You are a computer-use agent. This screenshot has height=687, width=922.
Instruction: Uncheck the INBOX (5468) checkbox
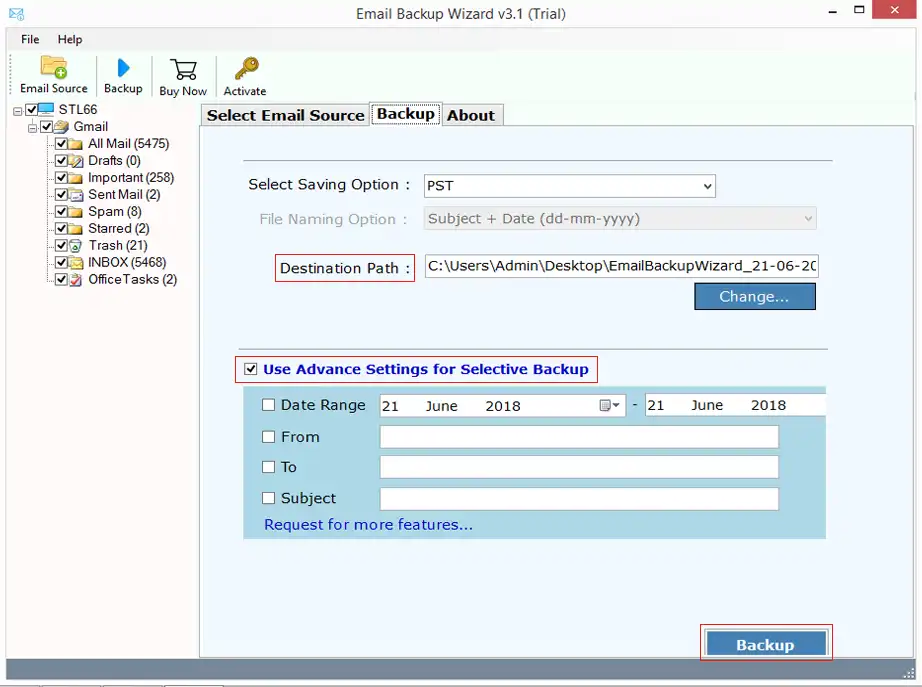pyautogui.click(x=61, y=262)
